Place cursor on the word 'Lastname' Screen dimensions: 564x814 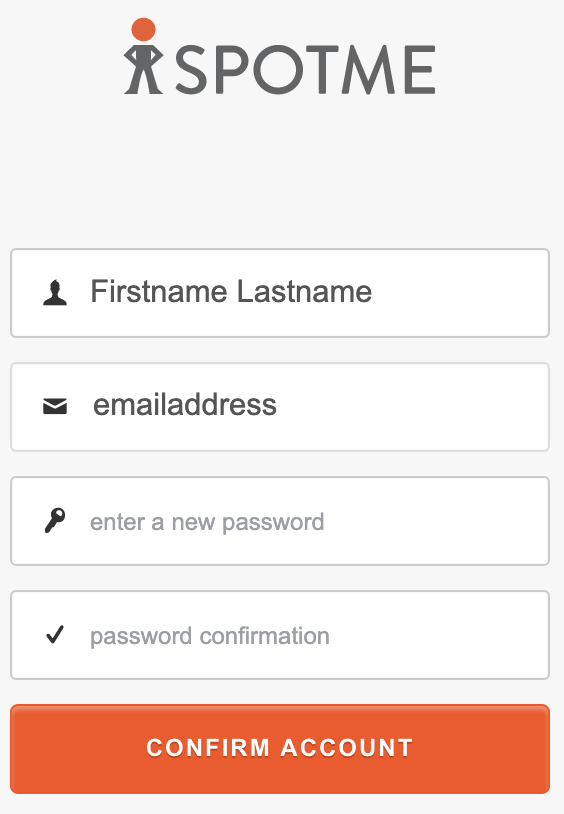304,291
